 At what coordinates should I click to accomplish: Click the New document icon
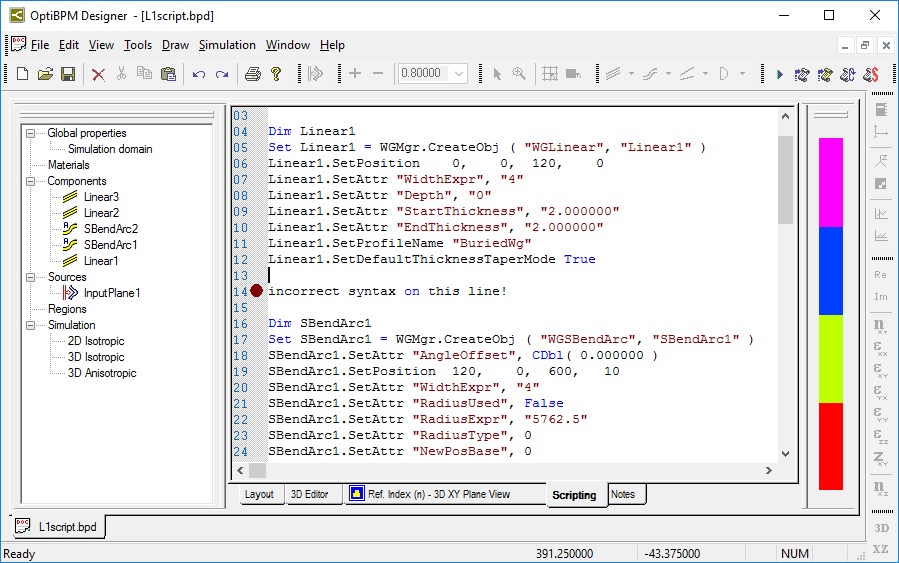click(x=22, y=74)
